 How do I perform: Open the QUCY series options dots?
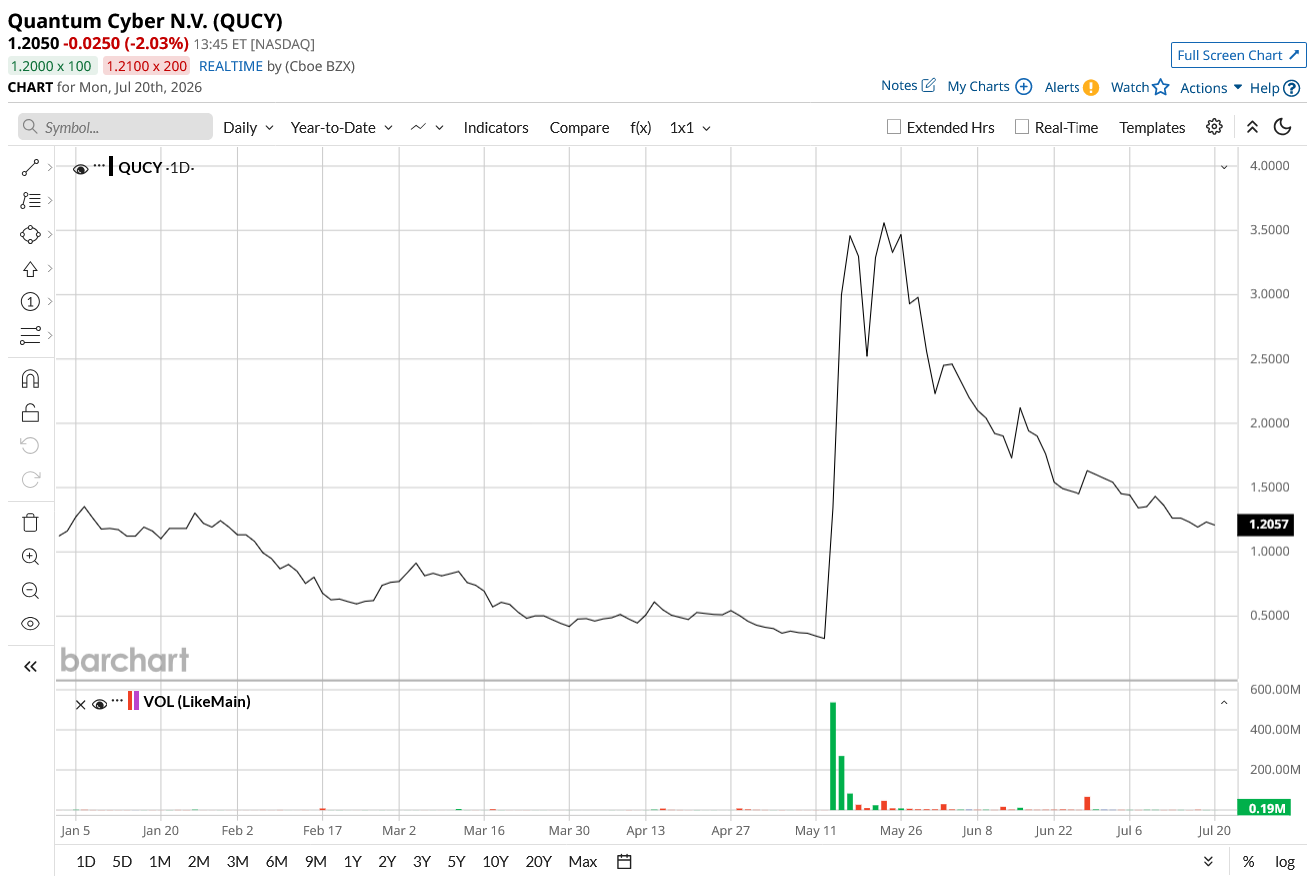click(99, 165)
